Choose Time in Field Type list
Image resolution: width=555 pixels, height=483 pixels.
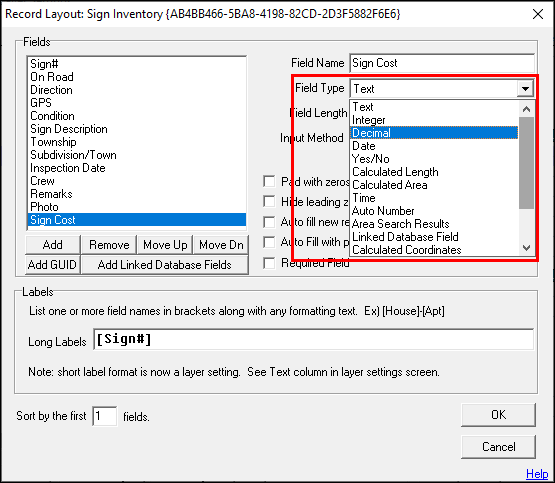pyautogui.click(x=434, y=198)
